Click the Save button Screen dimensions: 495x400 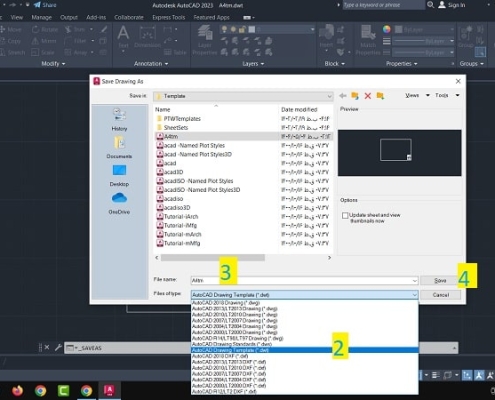(440, 281)
